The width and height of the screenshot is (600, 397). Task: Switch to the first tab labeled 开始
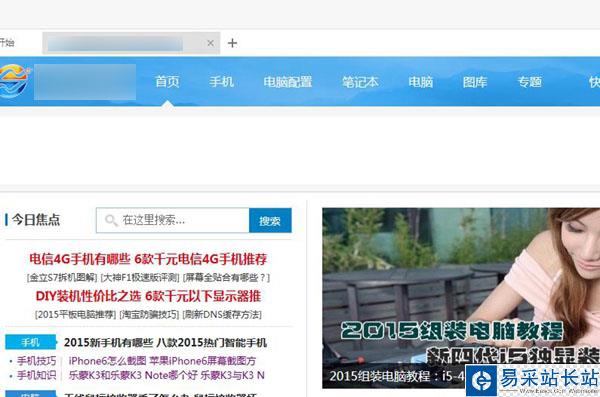pos(7,42)
